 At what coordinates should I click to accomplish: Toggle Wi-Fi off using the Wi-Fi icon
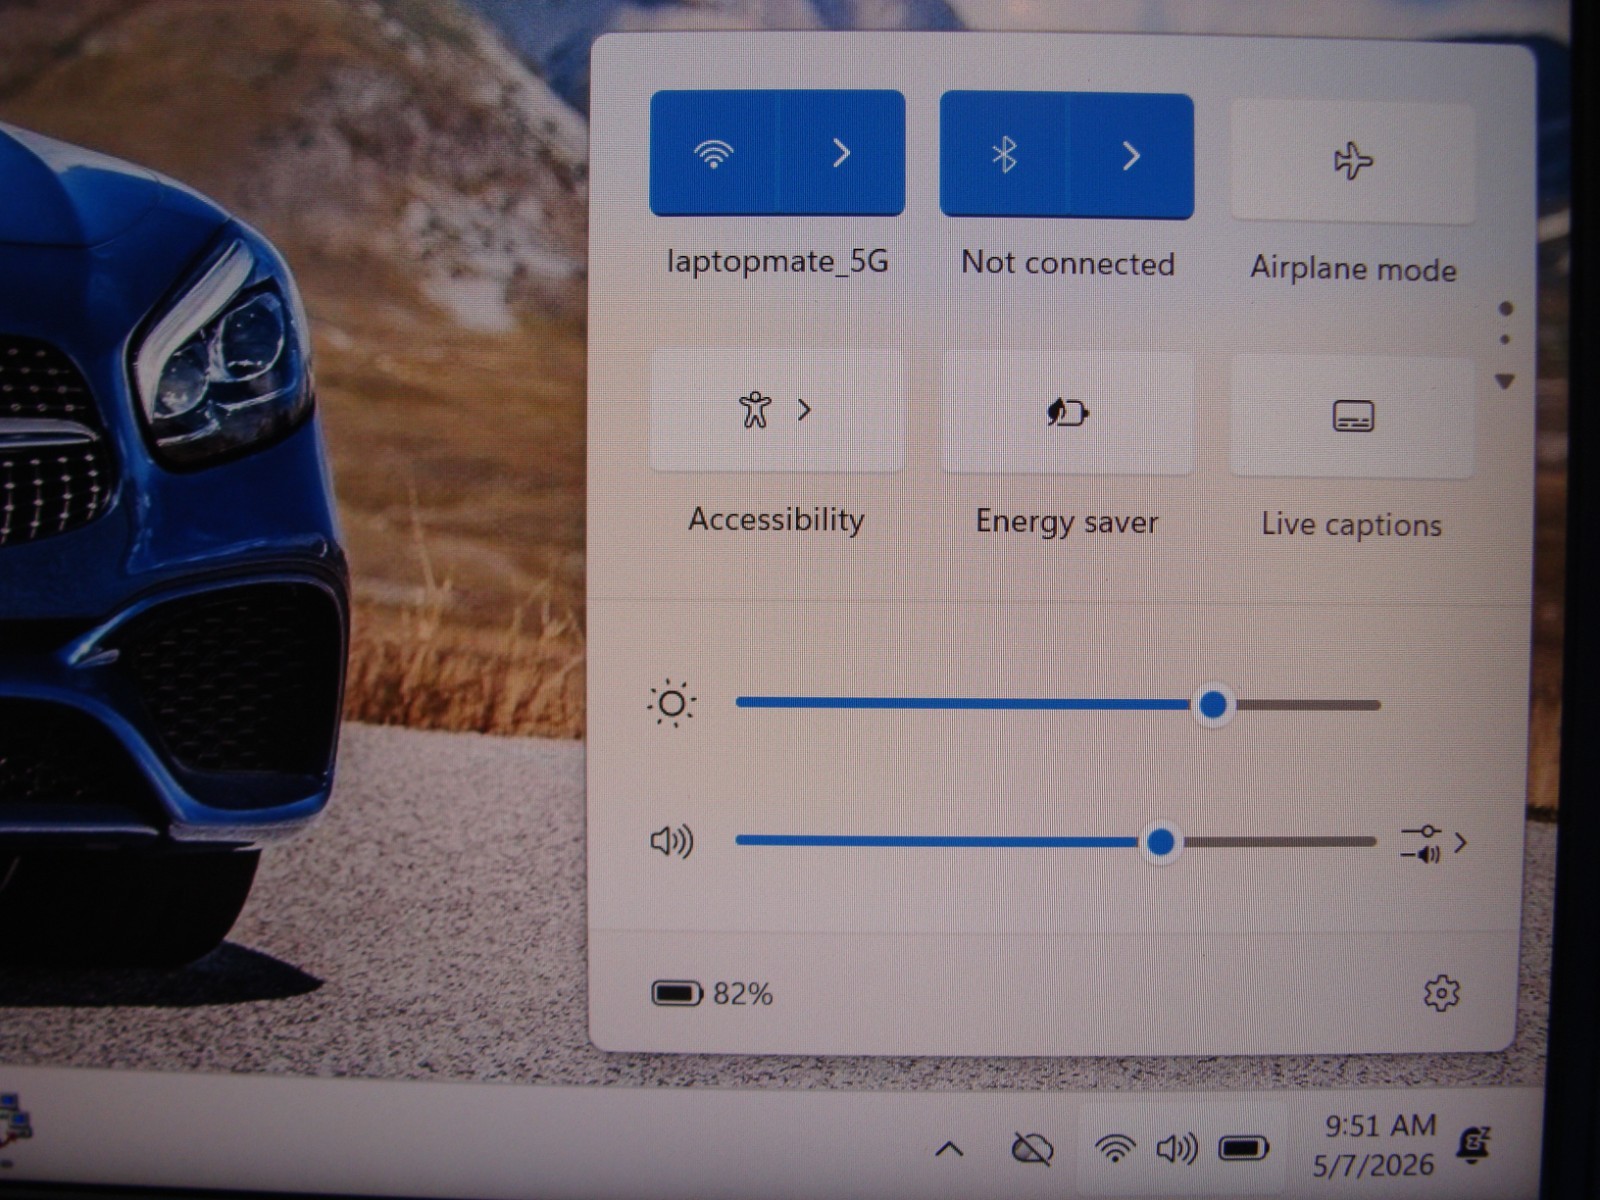713,153
